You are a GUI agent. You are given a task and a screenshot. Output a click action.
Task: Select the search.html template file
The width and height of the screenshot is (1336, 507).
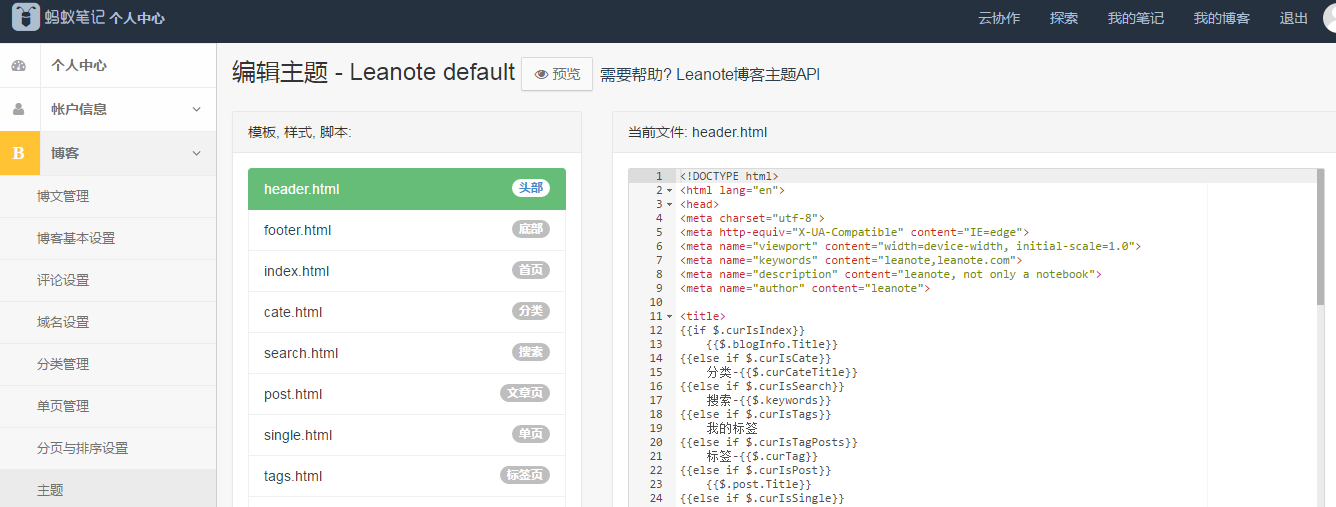[x=407, y=353]
